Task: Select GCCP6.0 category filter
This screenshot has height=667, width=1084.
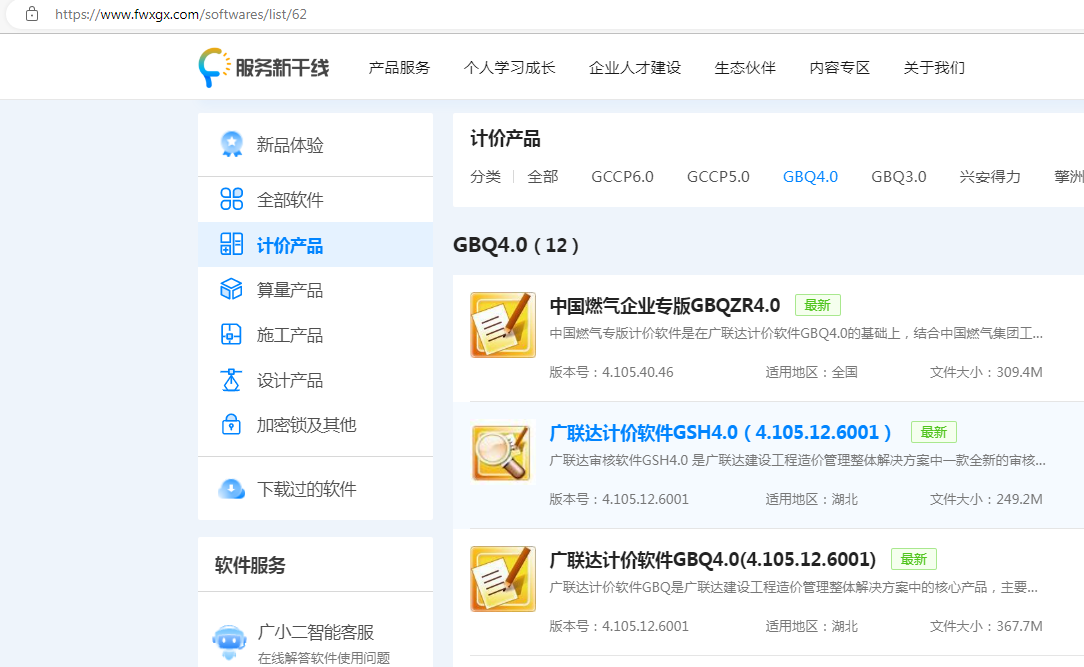Action: tap(622, 177)
